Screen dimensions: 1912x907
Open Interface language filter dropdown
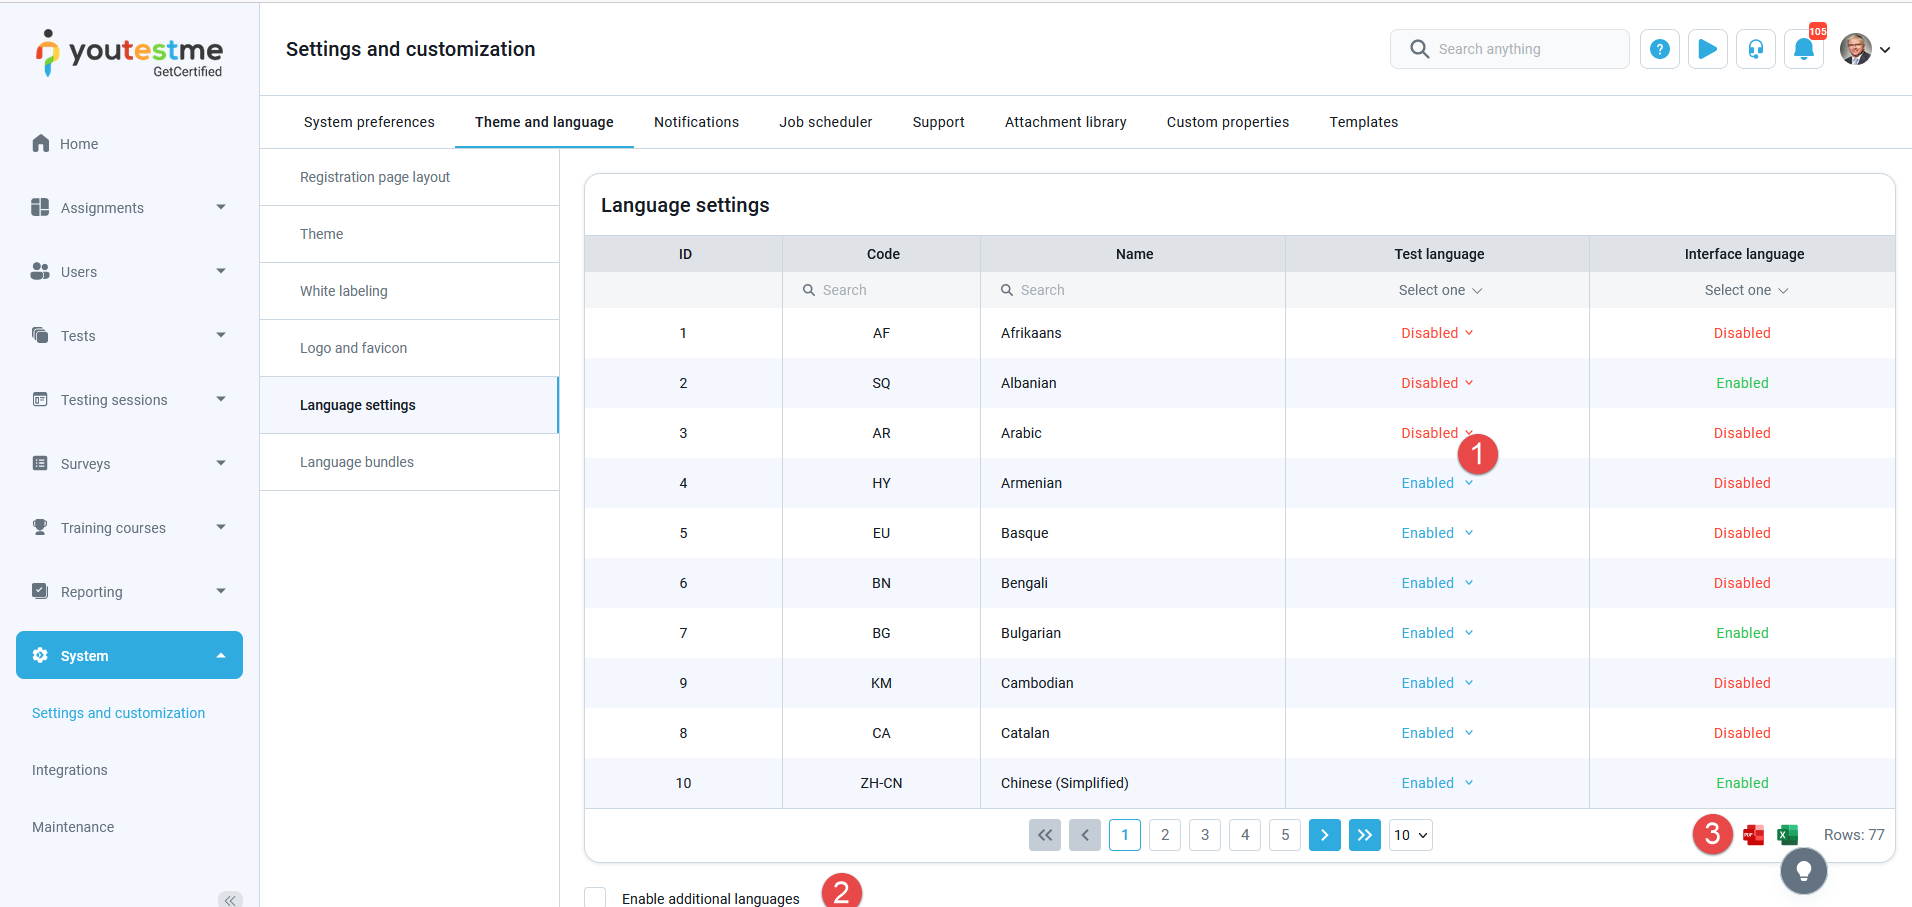coord(1745,290)
